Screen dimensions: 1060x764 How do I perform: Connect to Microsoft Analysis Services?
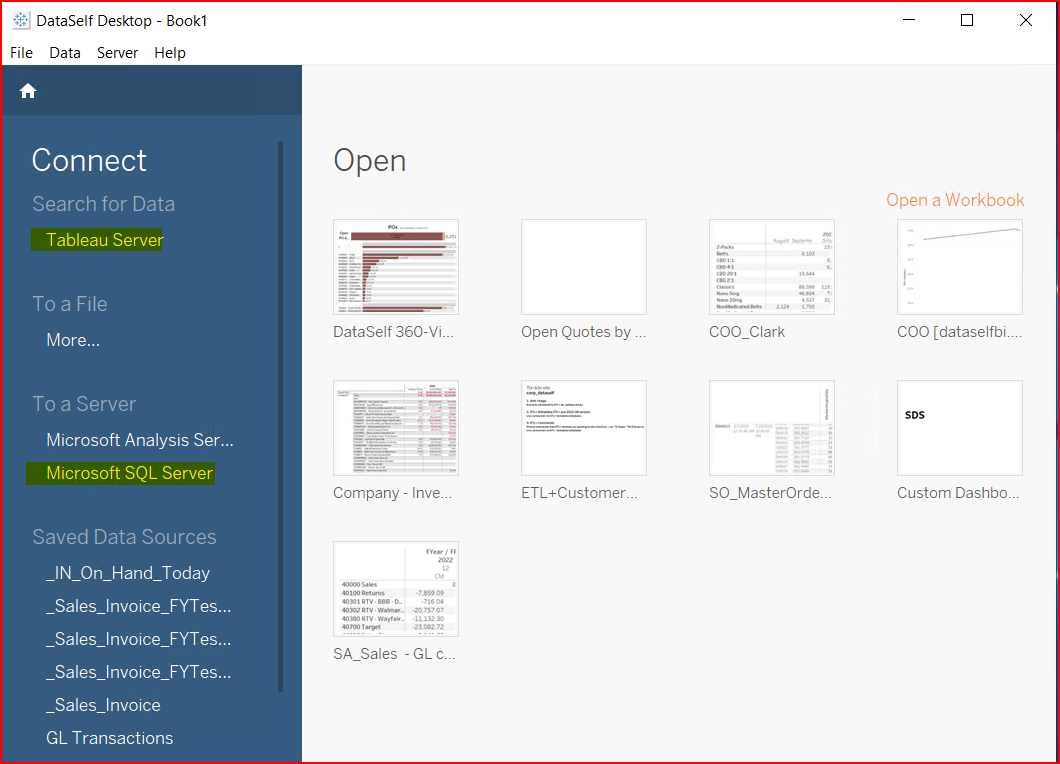tap(139, 440)
